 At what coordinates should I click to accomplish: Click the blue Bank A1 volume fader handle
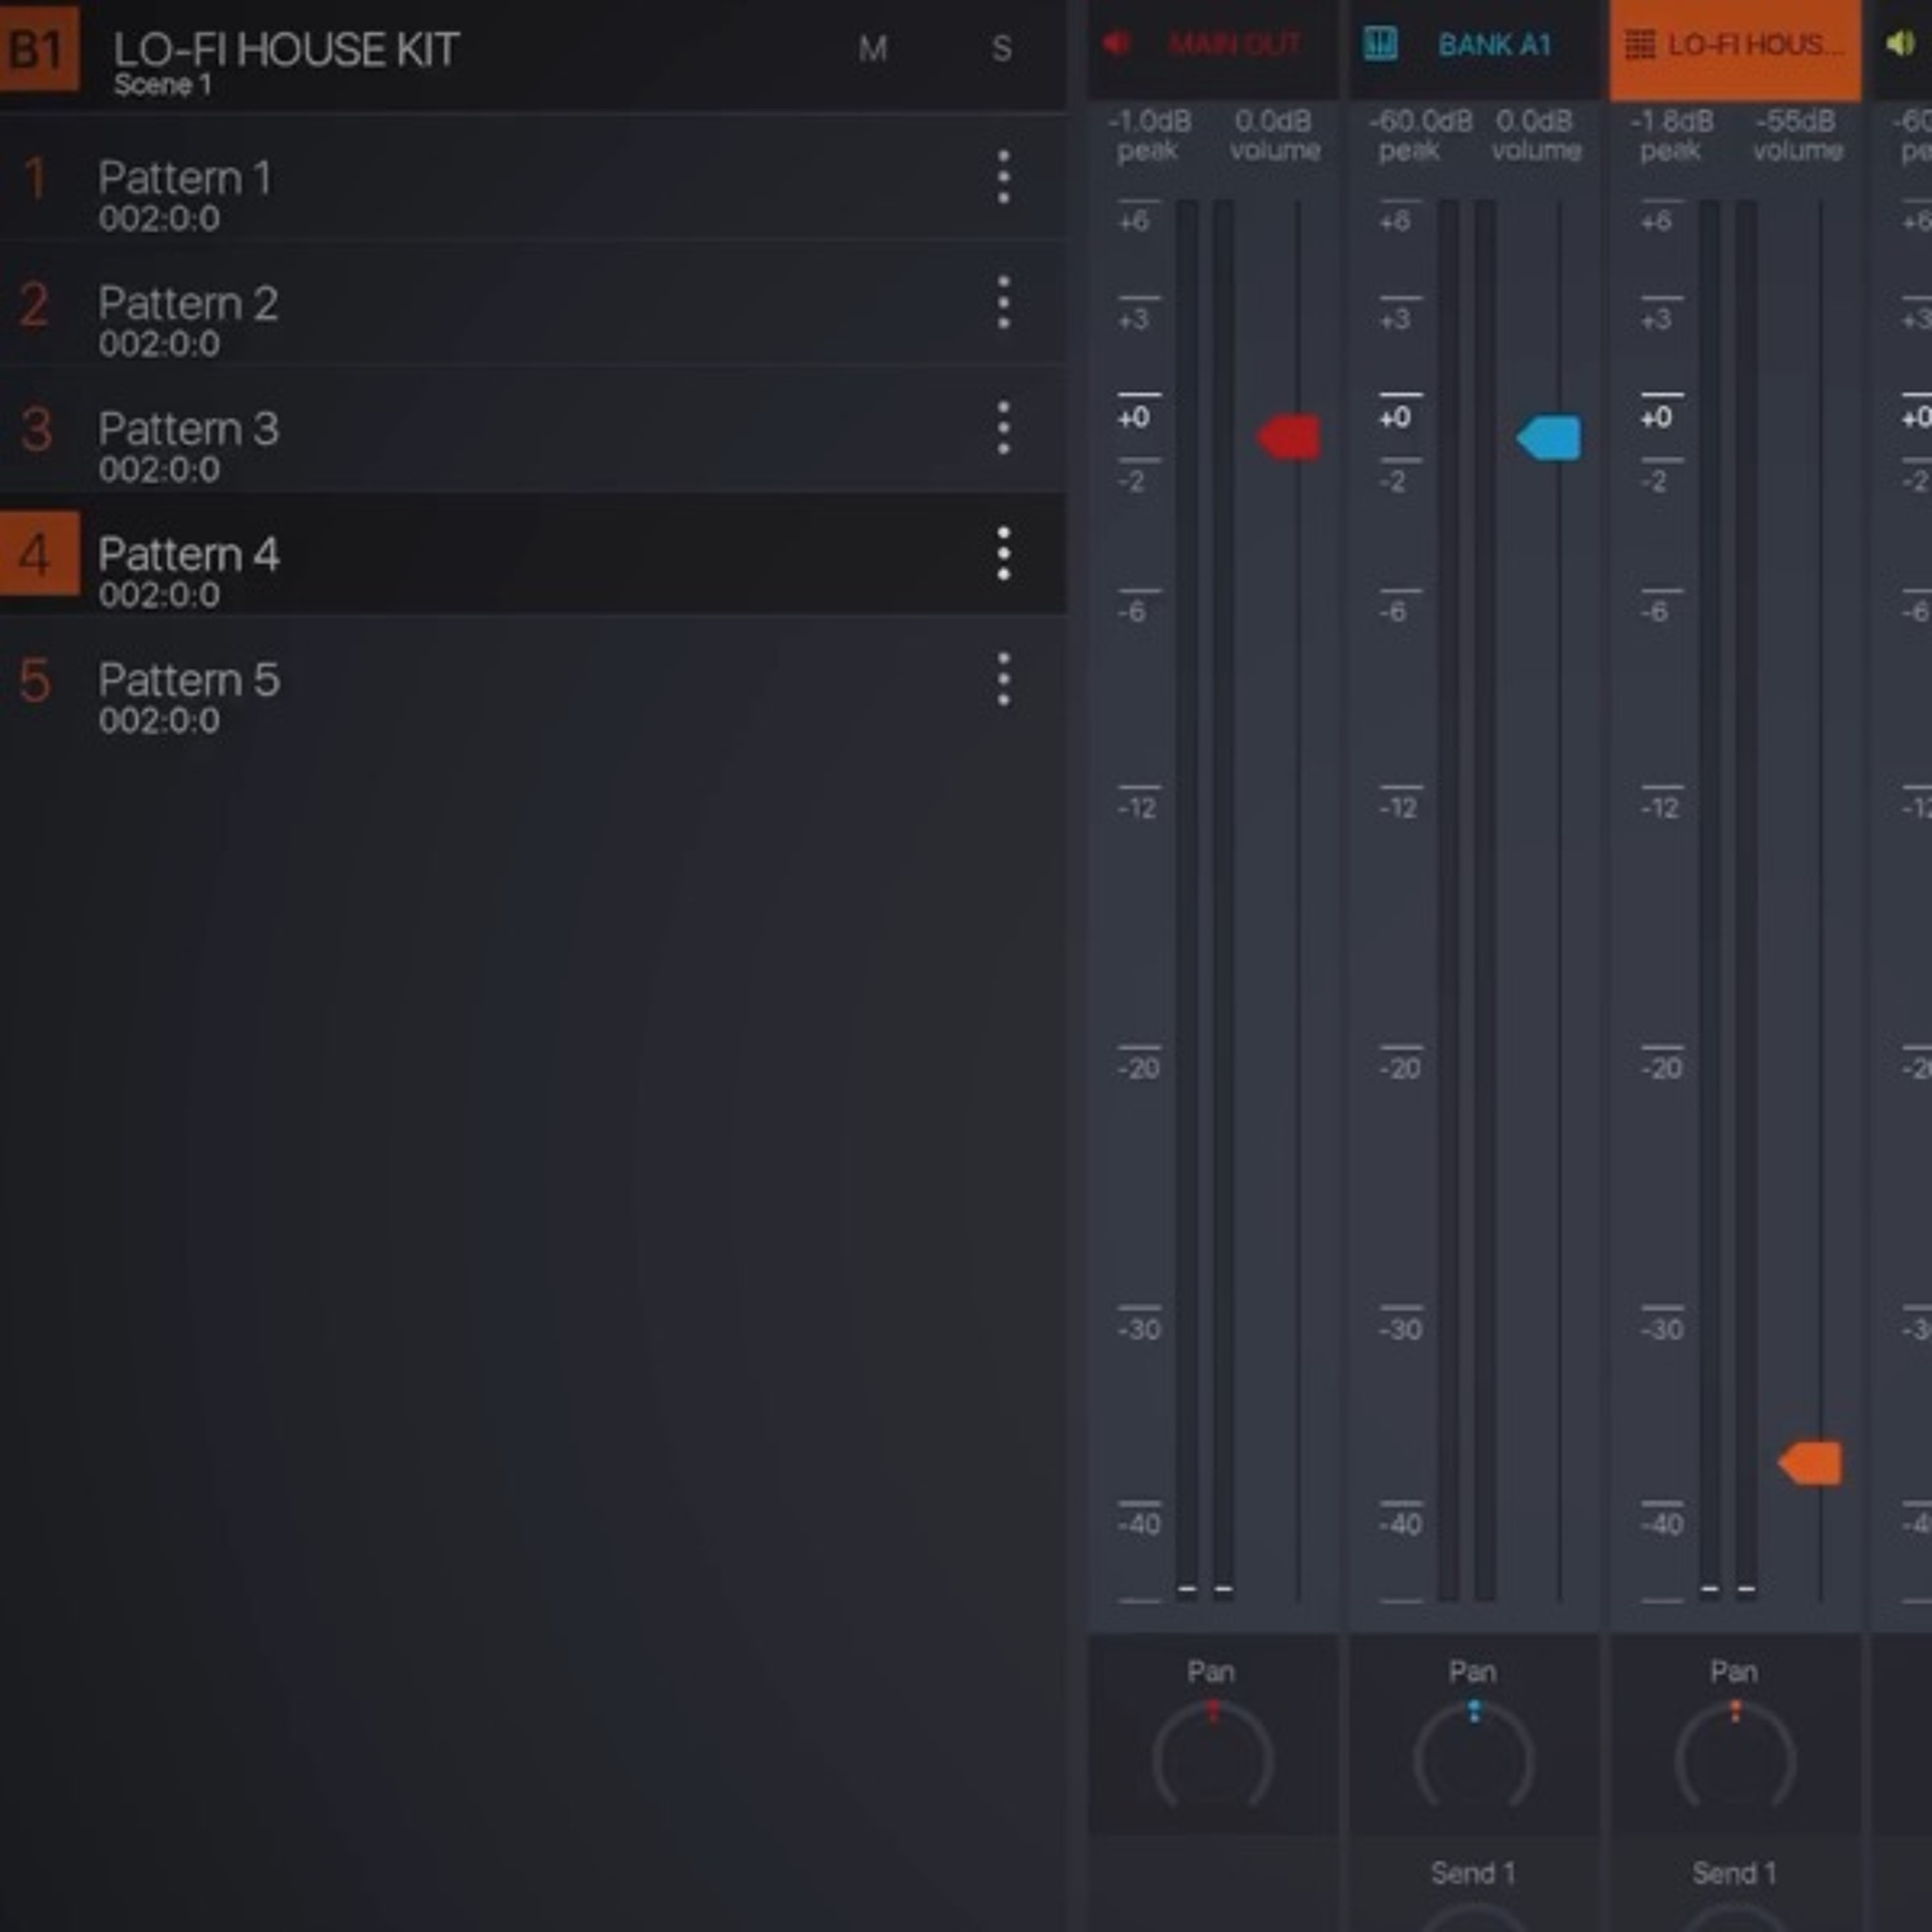click(x=1549, y=437)
